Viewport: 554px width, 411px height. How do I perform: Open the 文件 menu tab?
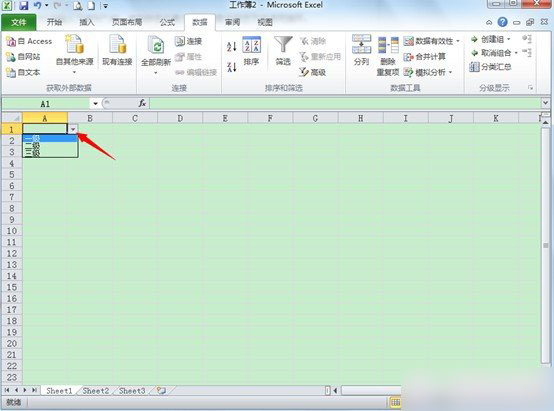coord(19,22)
